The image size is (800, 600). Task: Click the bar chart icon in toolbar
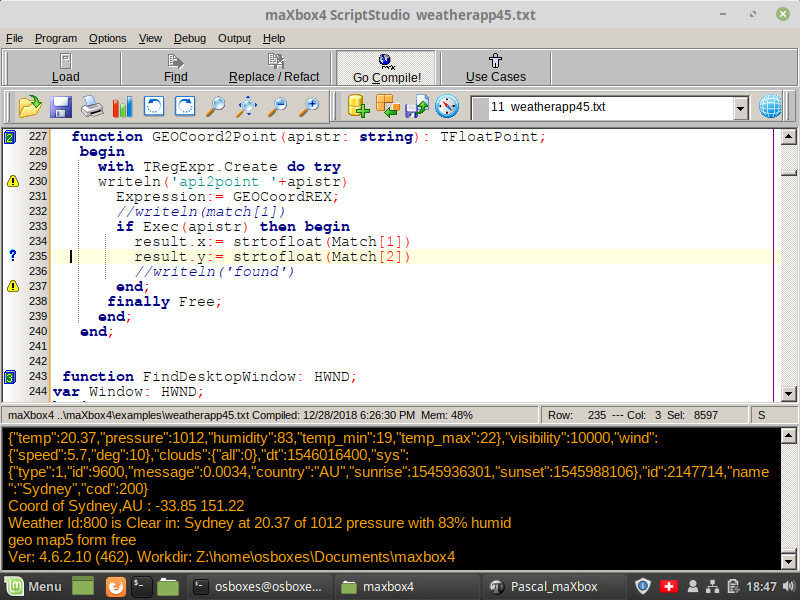coord(123,106)
